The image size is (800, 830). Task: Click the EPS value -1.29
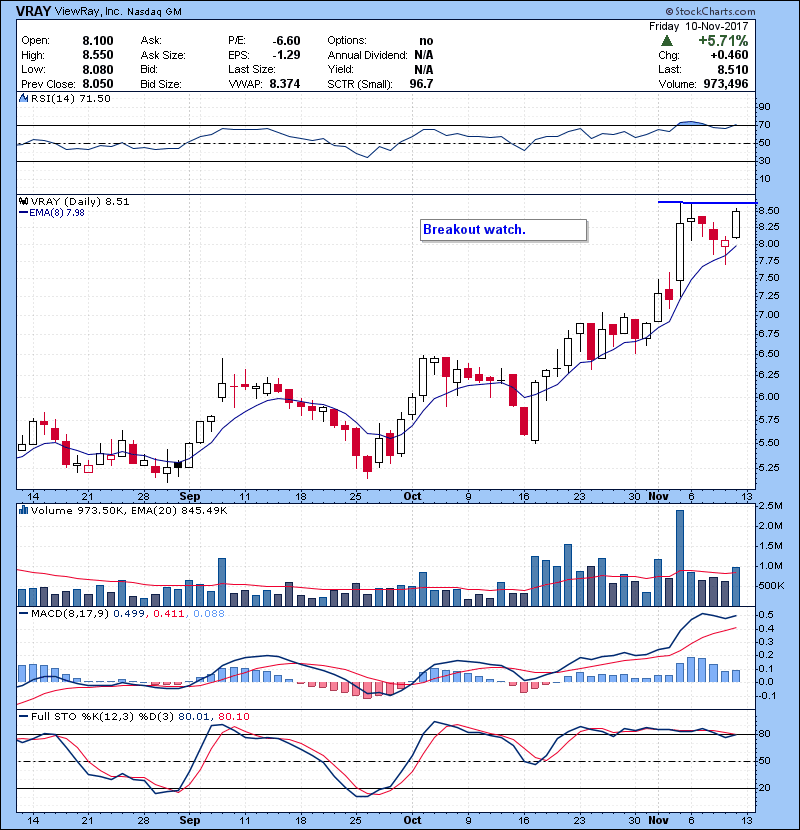[286, 55]
